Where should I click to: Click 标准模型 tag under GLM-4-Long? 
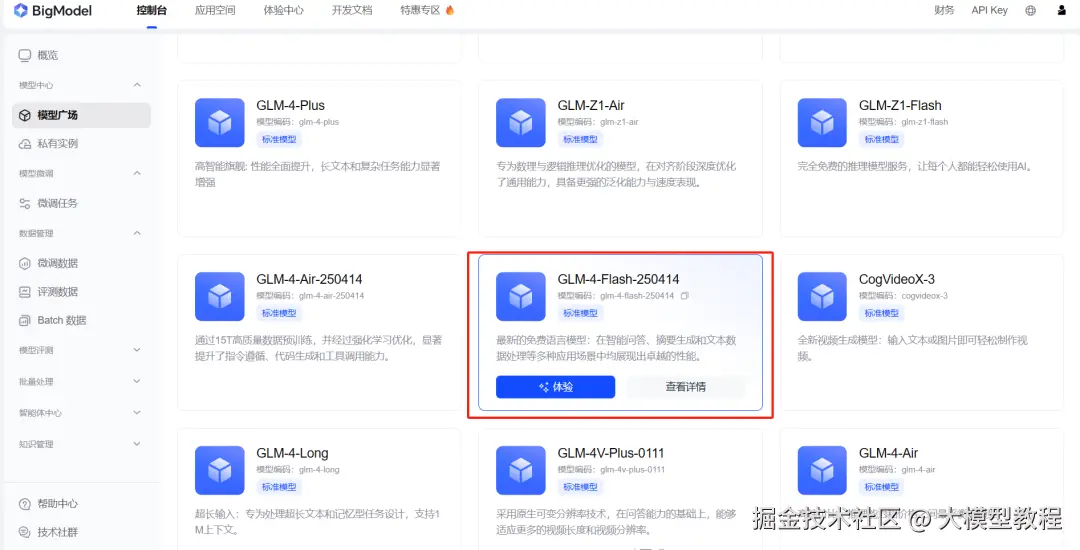(x=279, y=487)
